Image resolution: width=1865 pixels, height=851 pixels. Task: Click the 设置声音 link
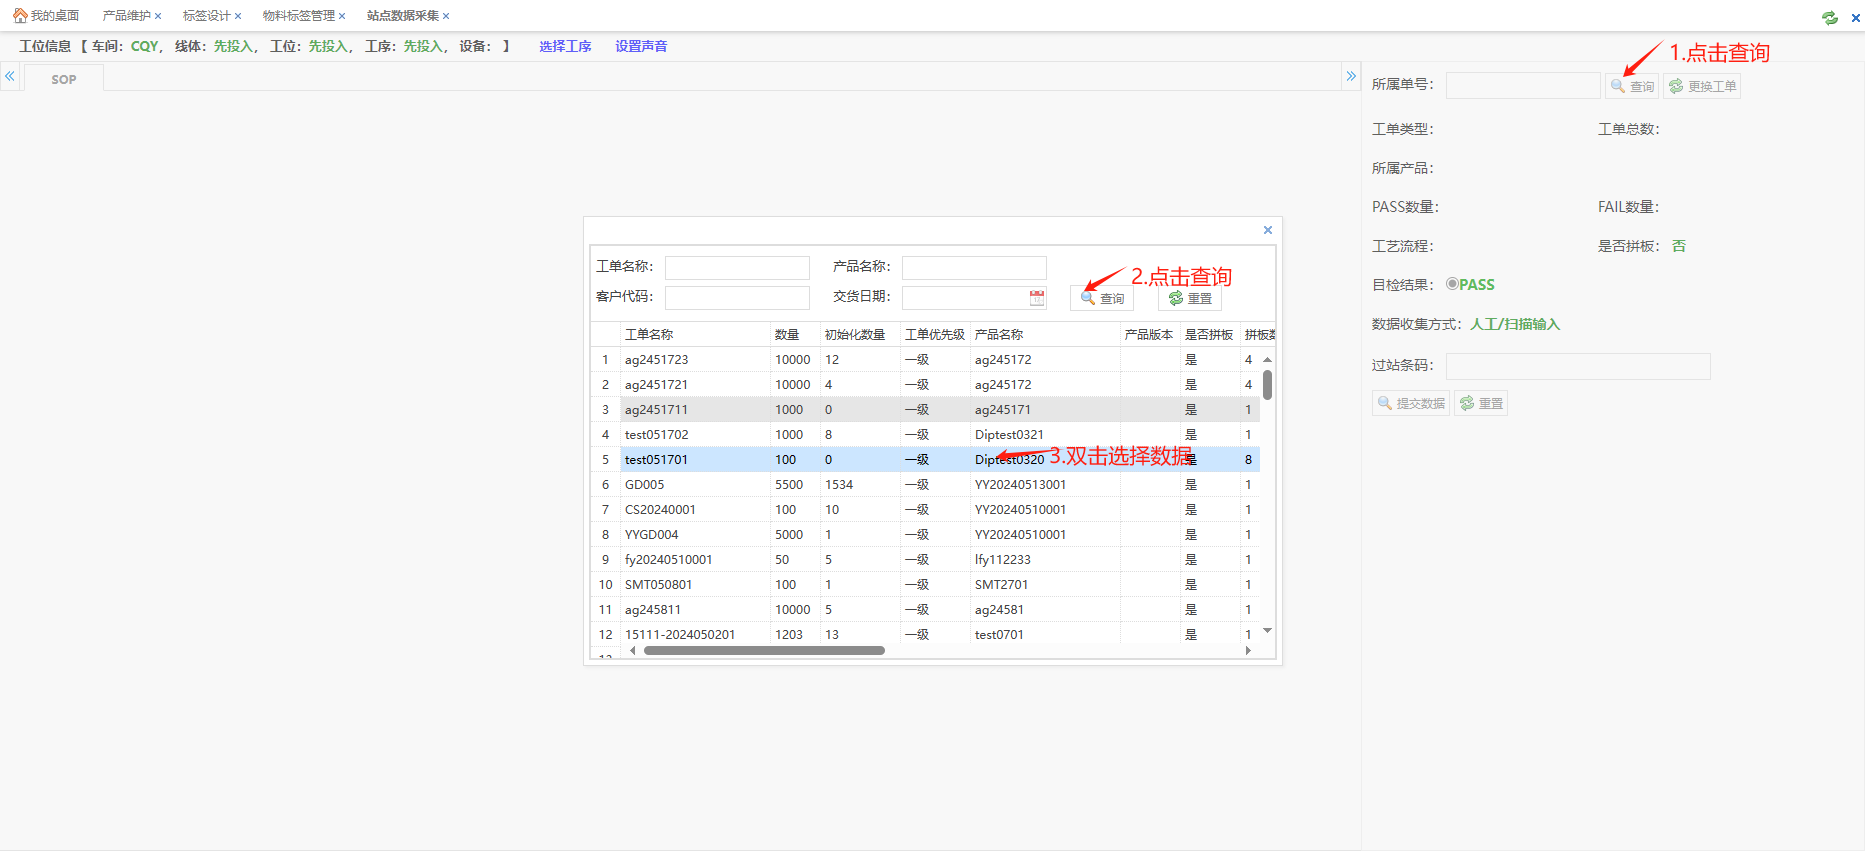(x=641, y=46)
